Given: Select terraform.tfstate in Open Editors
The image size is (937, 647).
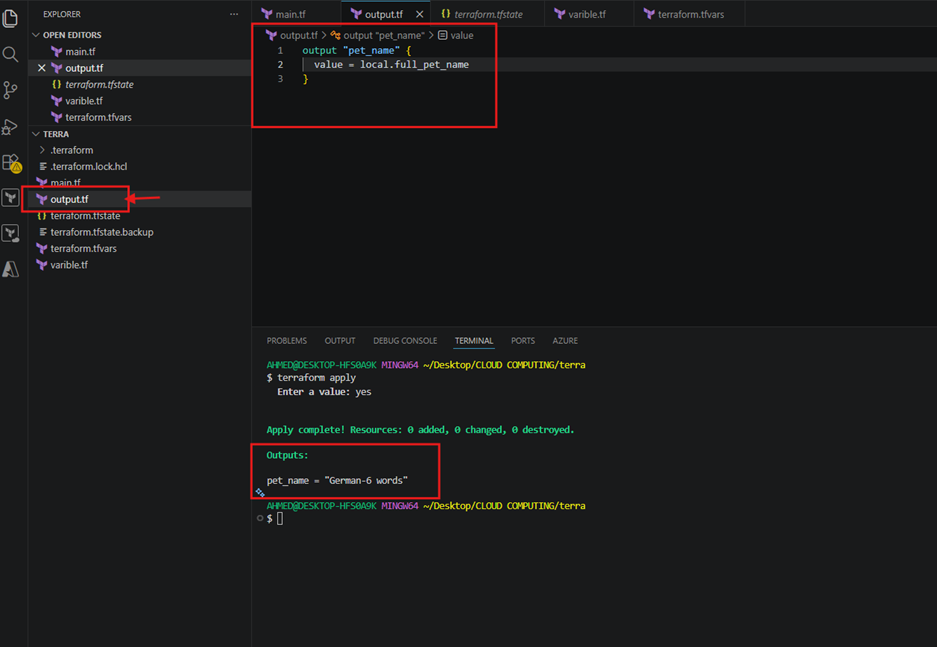Looking at the screenshot, I should tap(140, 85).
